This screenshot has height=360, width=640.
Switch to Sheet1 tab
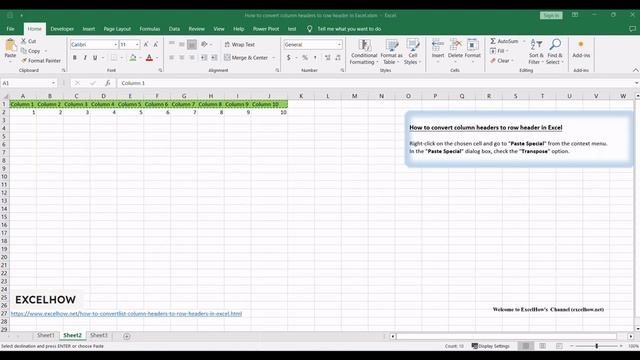point(45,335)
